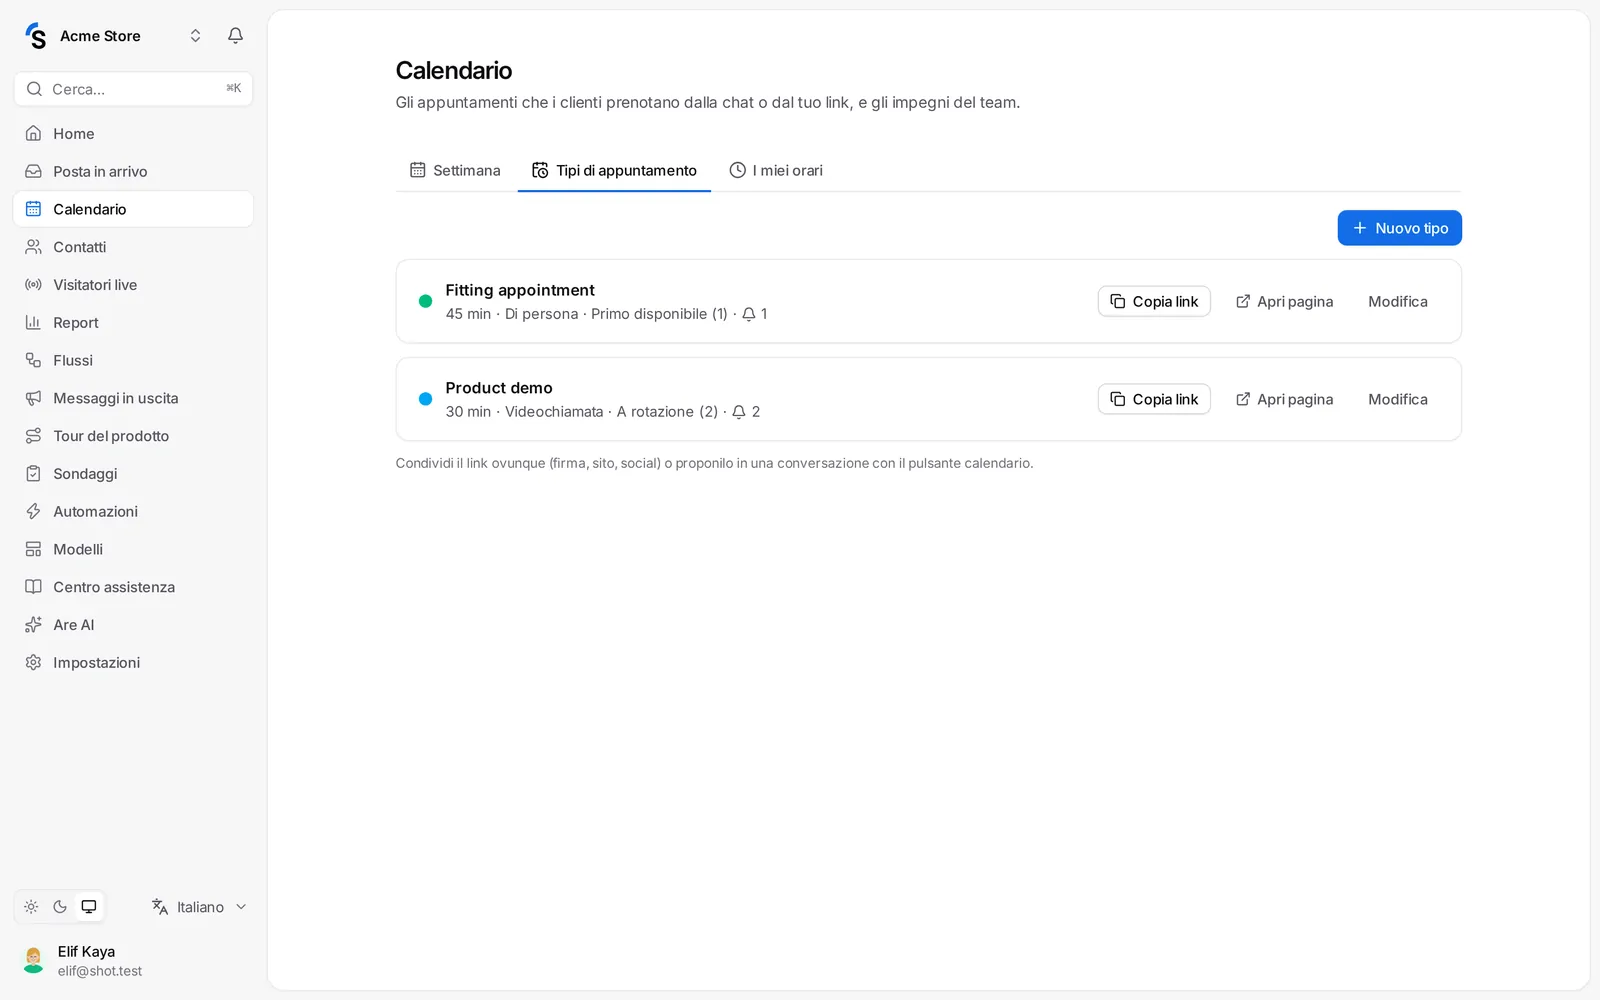Click the Flussi workflow icon

[x=33, y=360]
